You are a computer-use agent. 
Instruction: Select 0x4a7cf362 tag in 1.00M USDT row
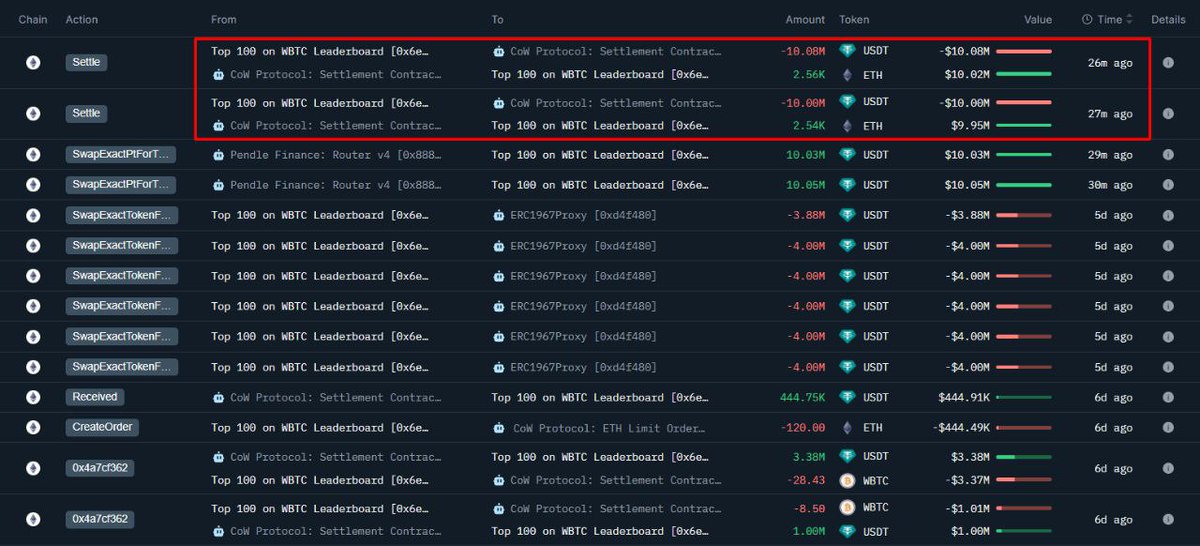(102, 519)
